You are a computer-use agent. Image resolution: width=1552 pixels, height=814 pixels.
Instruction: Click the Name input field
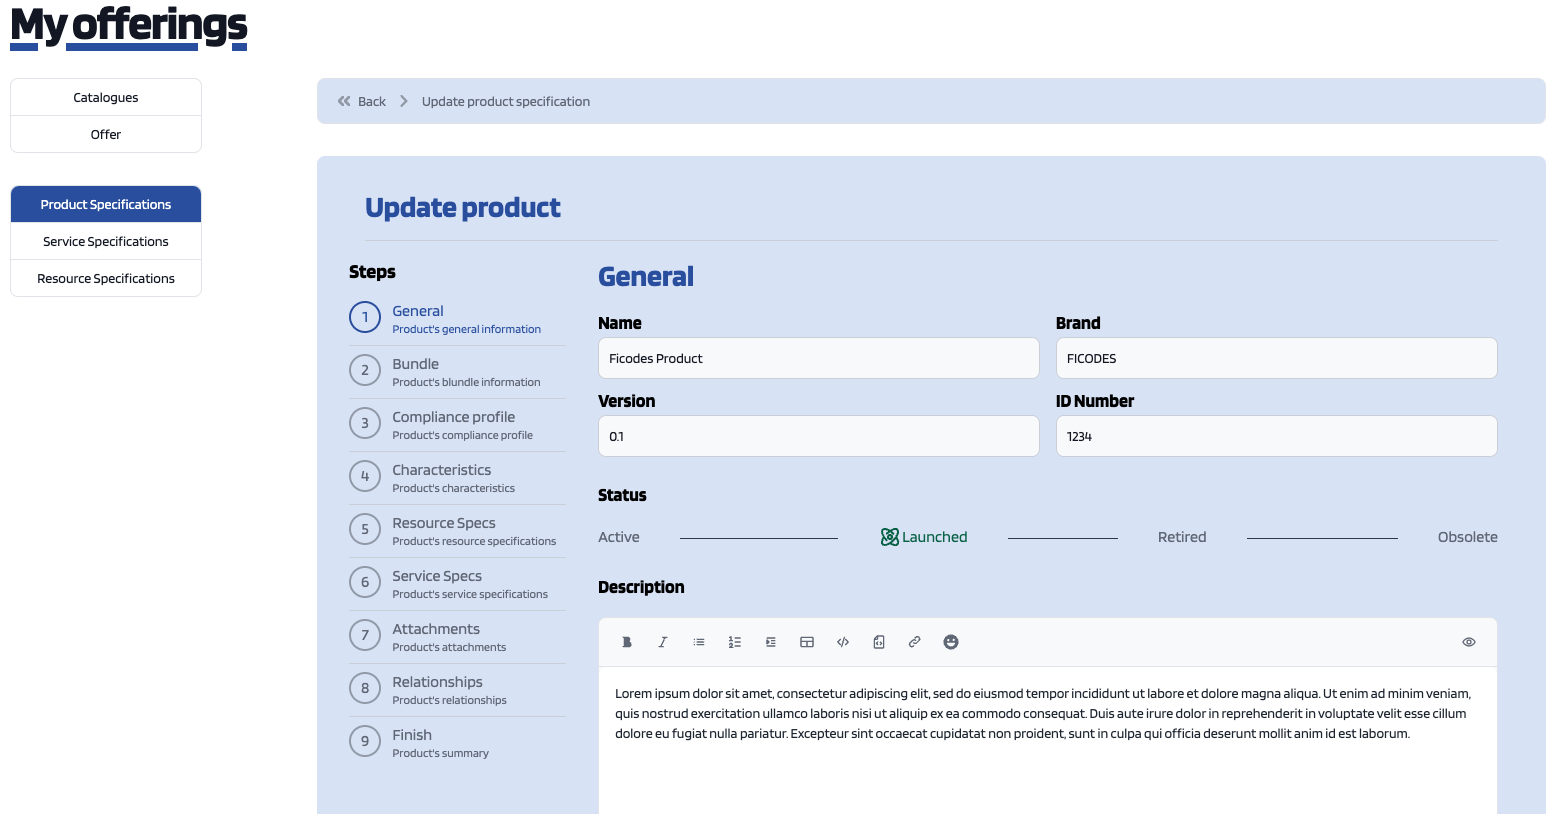819,358
